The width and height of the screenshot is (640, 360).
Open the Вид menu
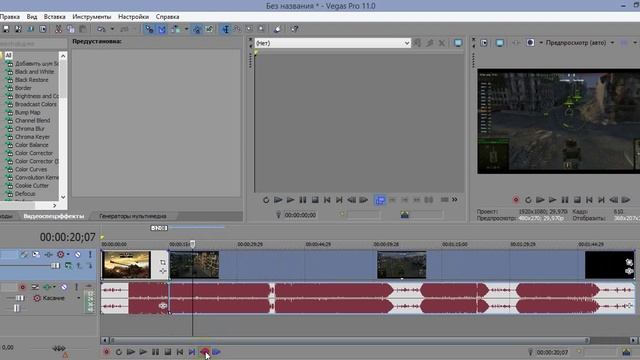coord(32,17)
